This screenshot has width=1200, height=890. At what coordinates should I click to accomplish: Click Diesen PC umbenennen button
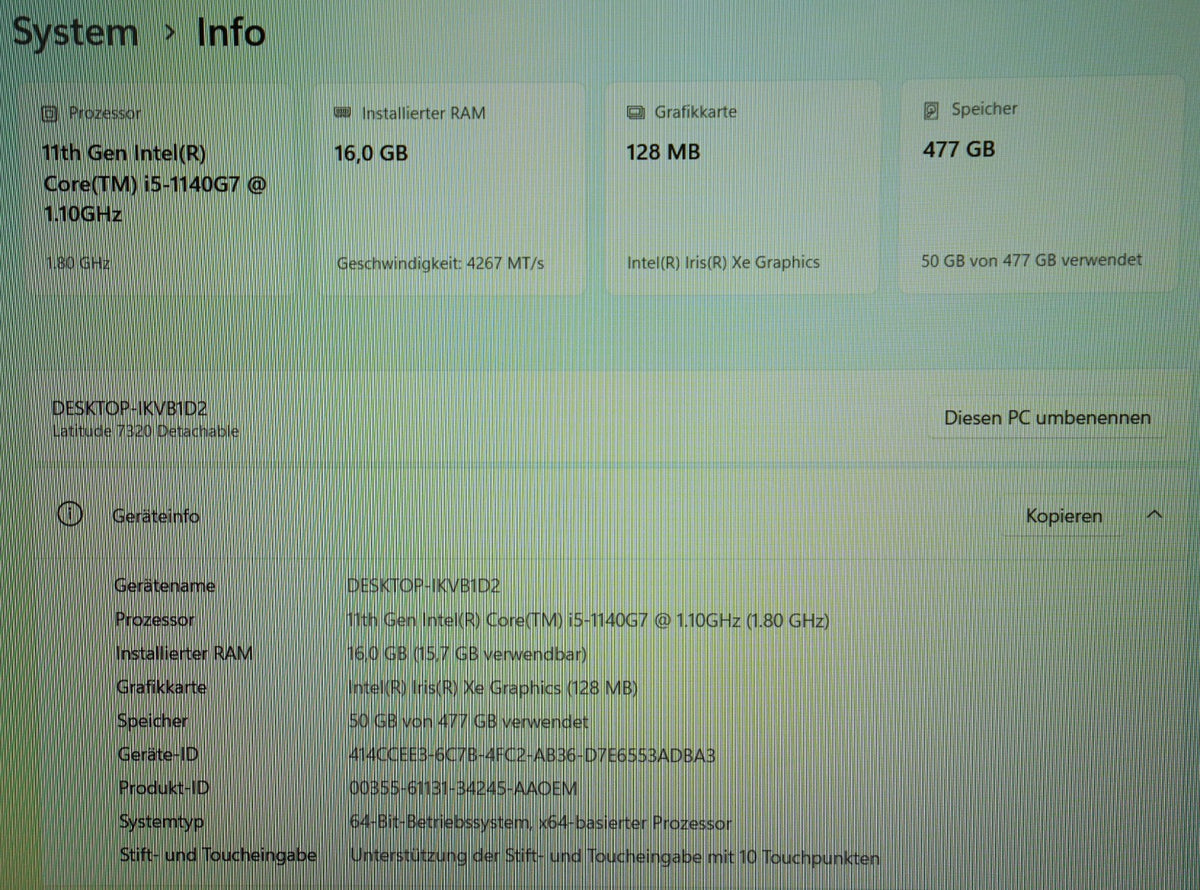1047,418
